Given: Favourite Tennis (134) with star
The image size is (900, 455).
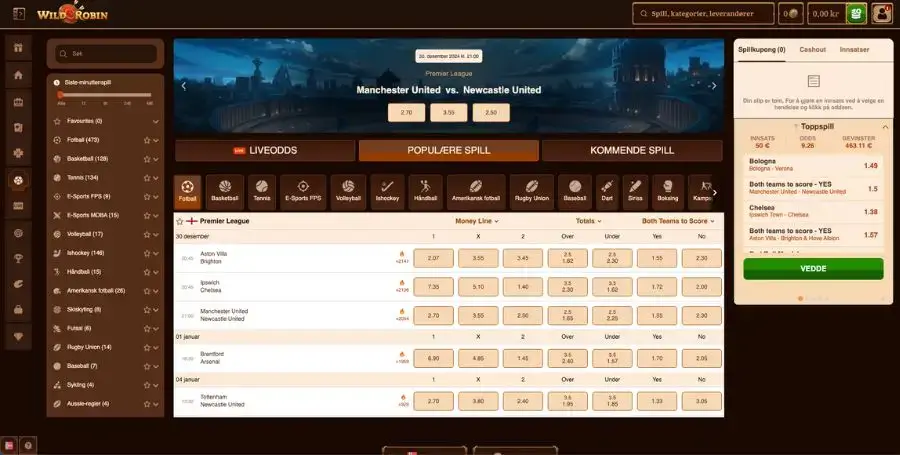Looking at the screenshot, I should pos(147,178).
